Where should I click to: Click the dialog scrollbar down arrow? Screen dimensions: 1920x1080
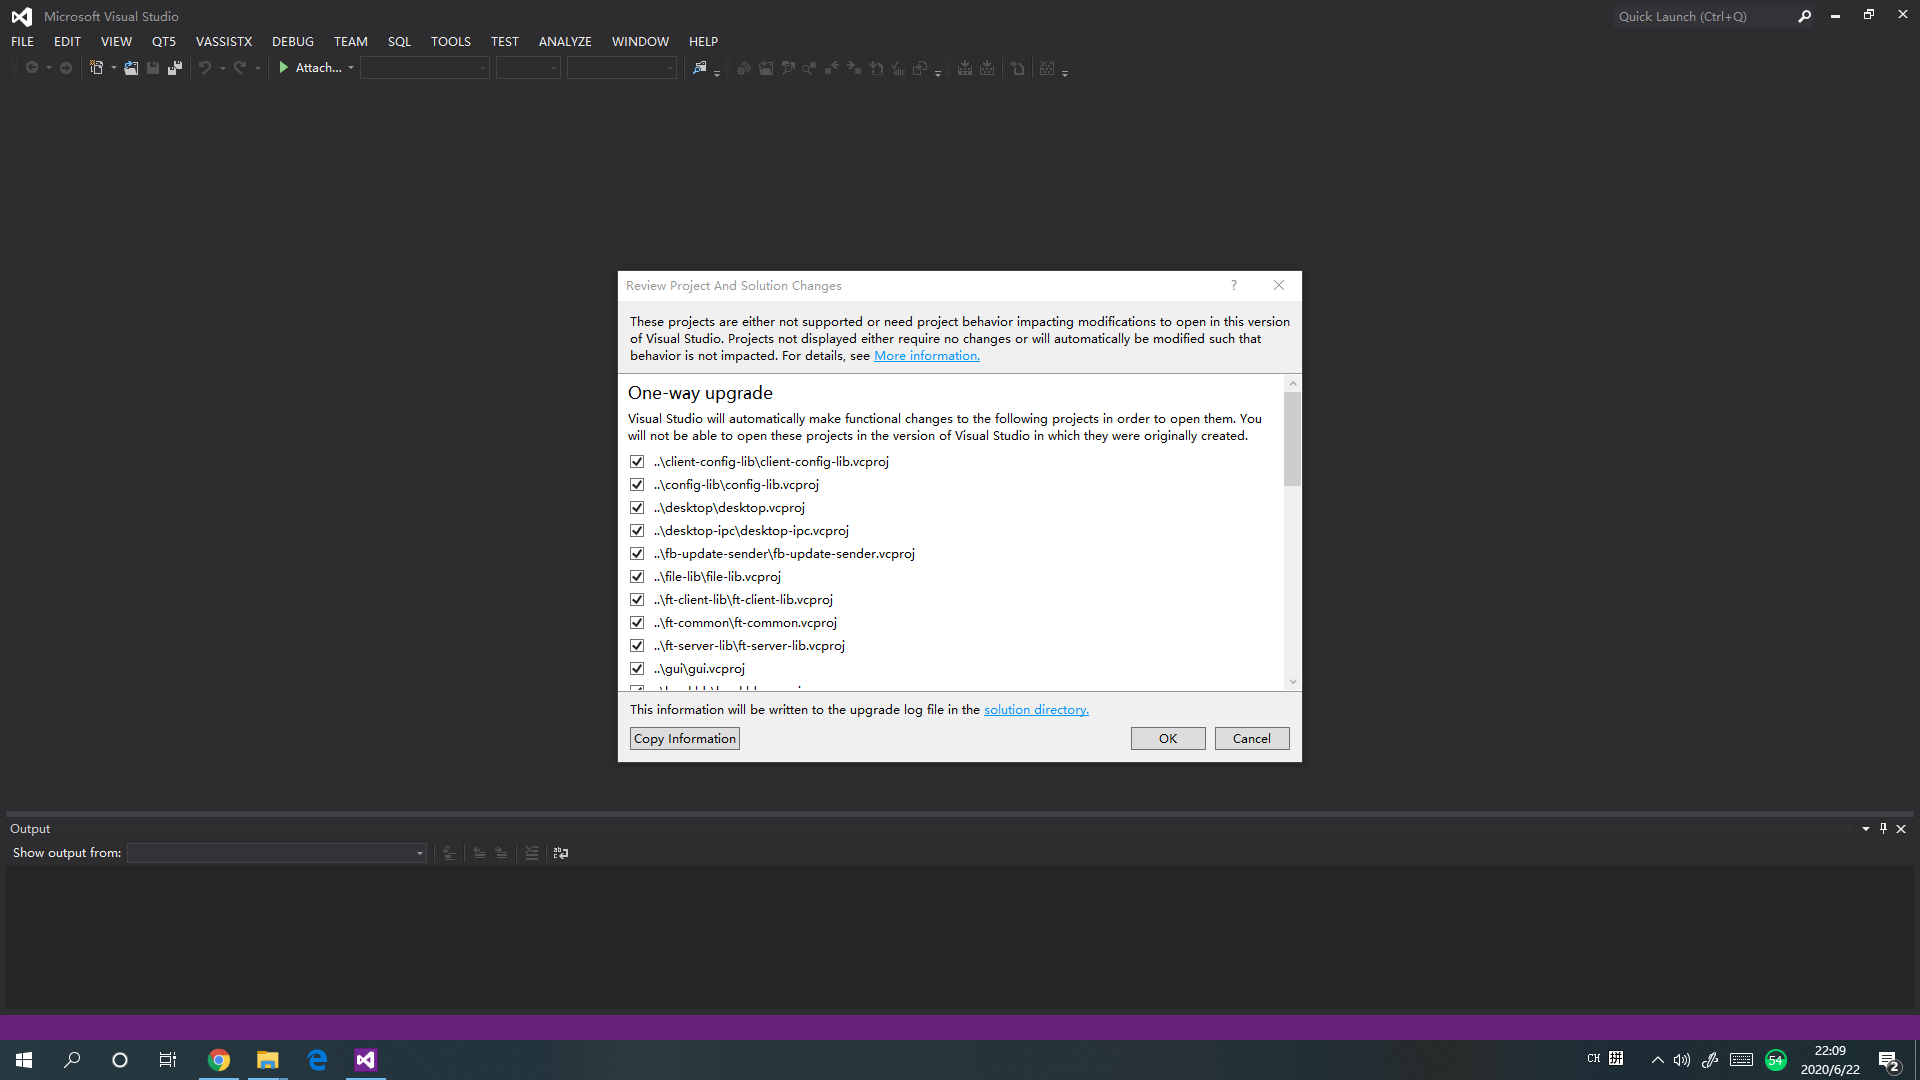click(1292, 681)
